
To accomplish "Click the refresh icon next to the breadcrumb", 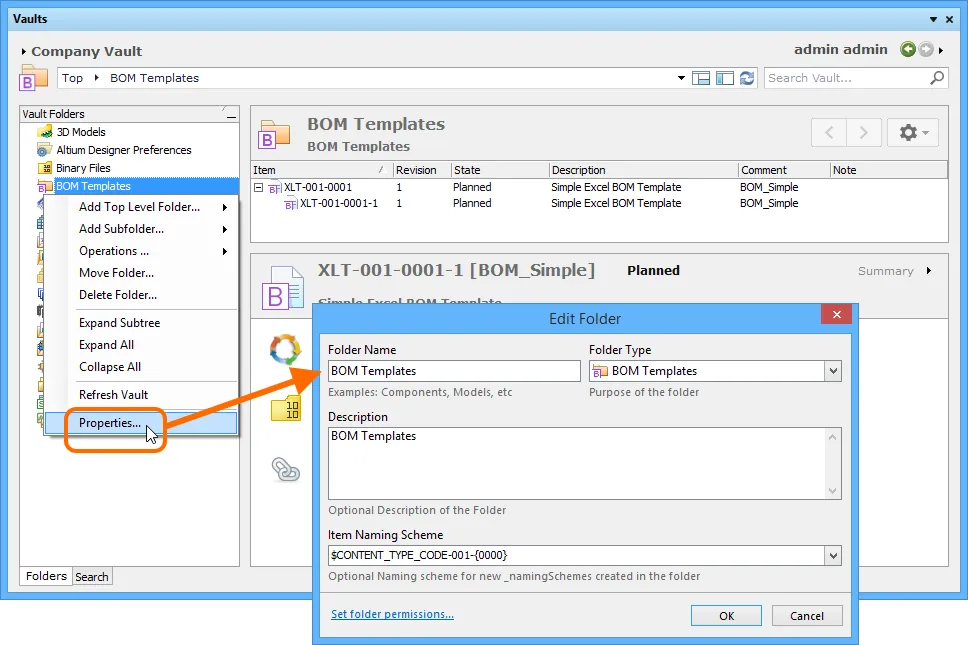I will point(747,78).
